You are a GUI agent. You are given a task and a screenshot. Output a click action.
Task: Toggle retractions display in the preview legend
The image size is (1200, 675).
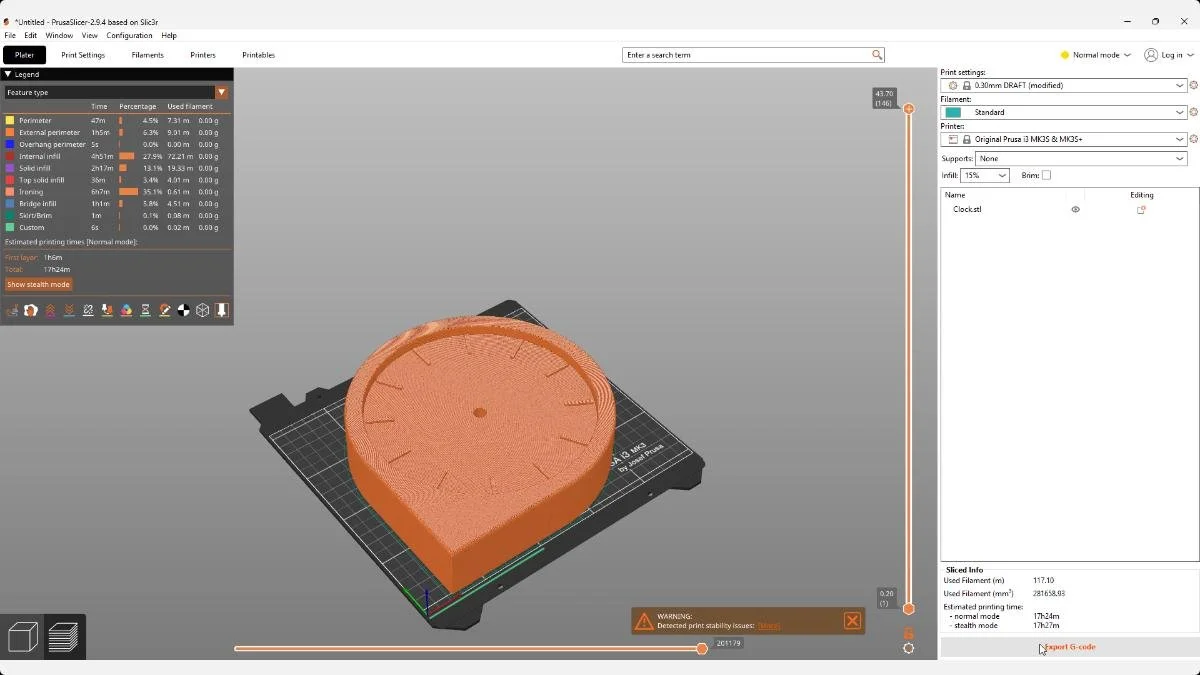50,310
